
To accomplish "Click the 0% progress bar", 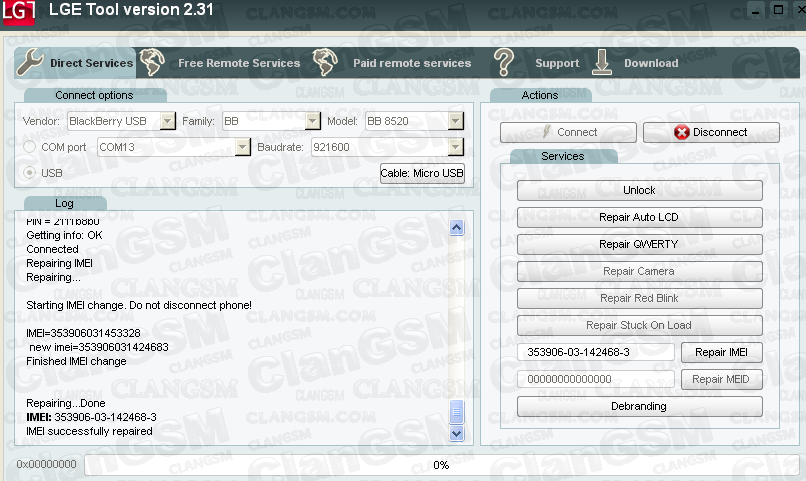I will pos(441,465).
